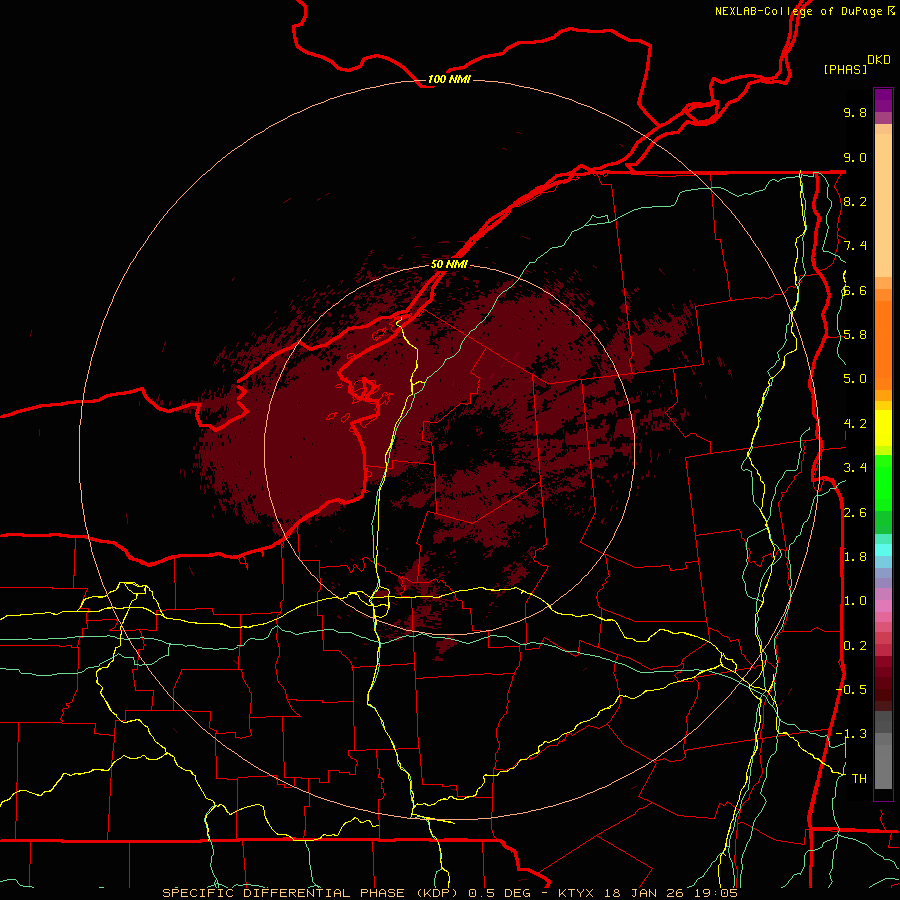
Task: Select the 1.0 scale label
Action: point(855,601)
